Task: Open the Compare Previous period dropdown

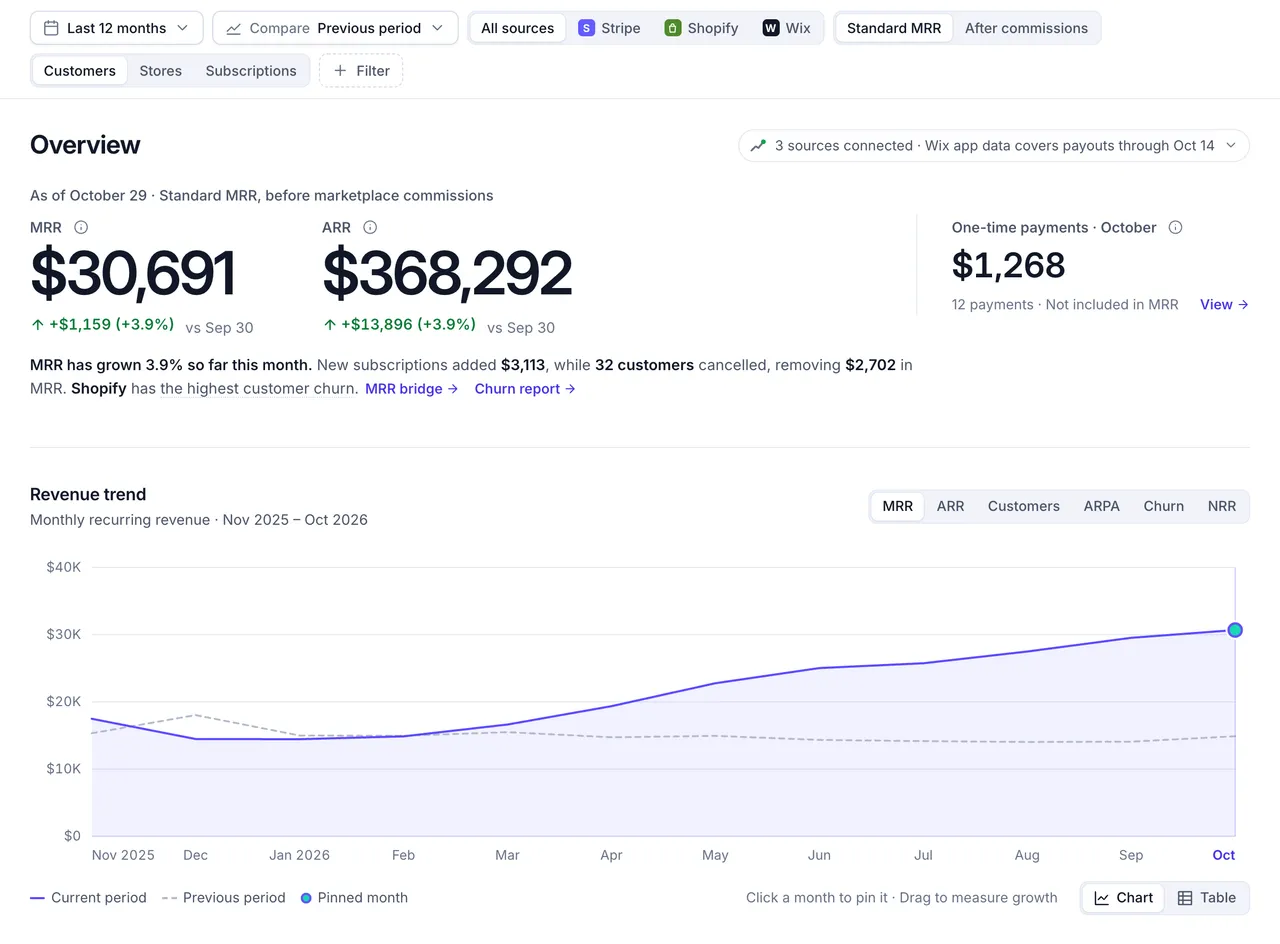Action: tap(335, 28)
